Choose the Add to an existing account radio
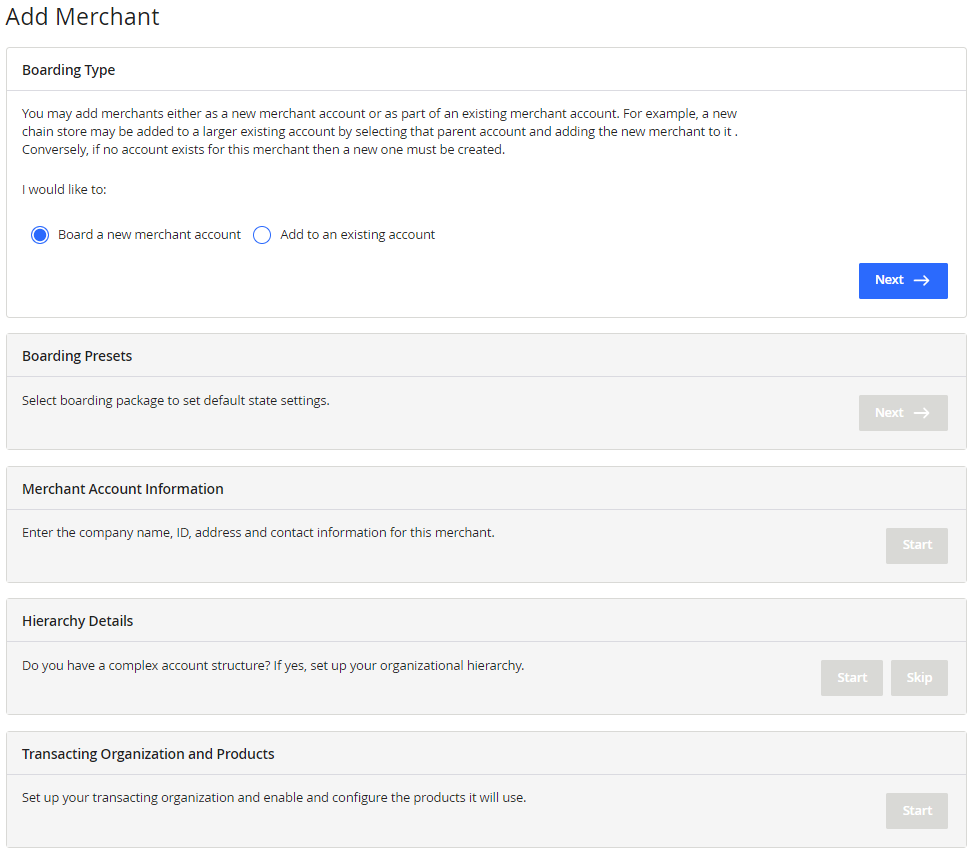The height and width of the screenshot is (857, 975). click(262, 235)
